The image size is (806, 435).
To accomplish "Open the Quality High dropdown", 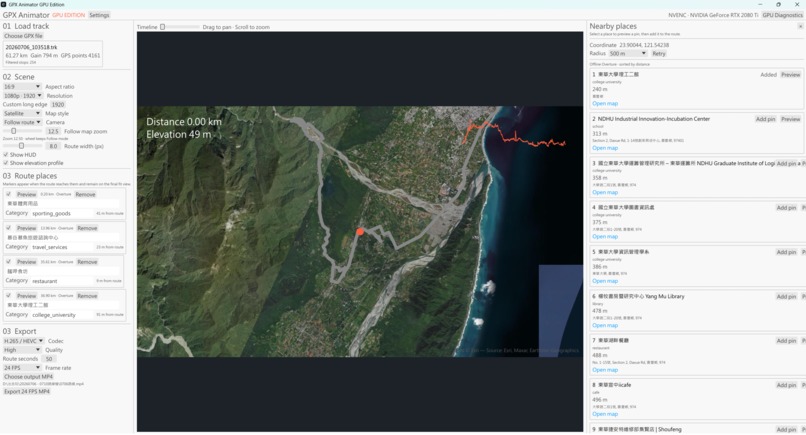I will coord(22,350).
